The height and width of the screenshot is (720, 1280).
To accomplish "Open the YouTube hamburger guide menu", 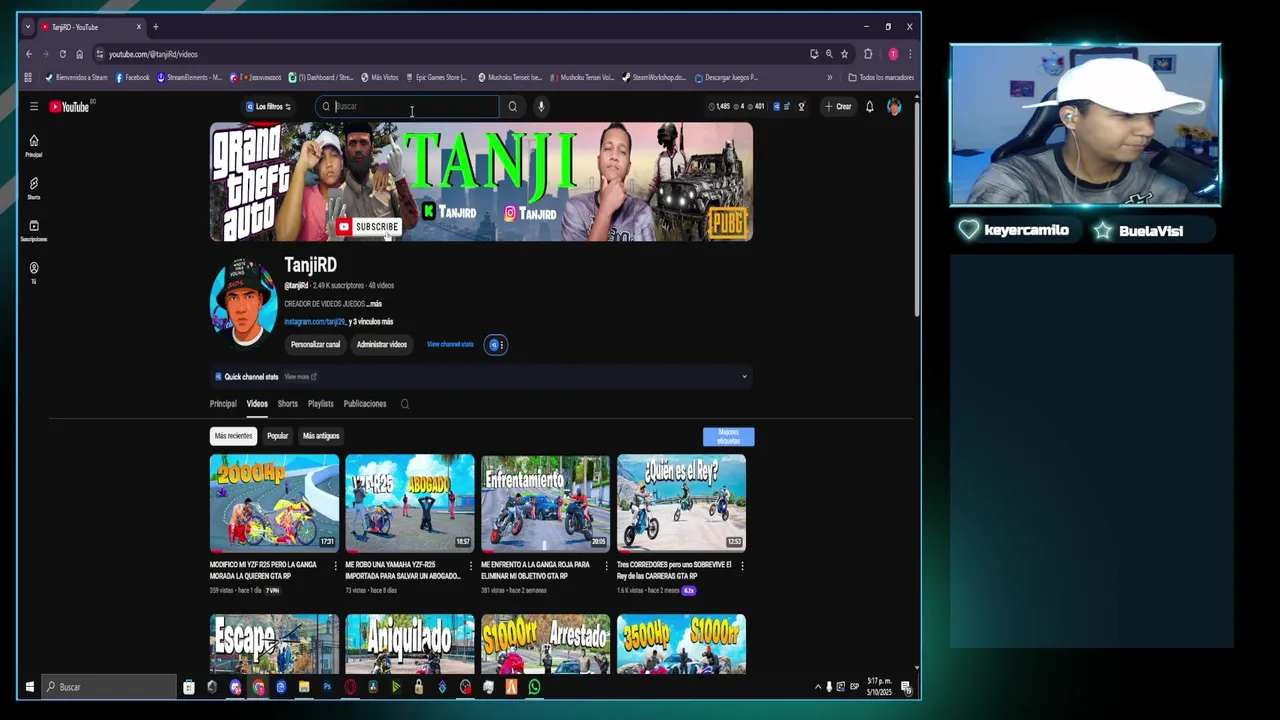I will point(33,107).
